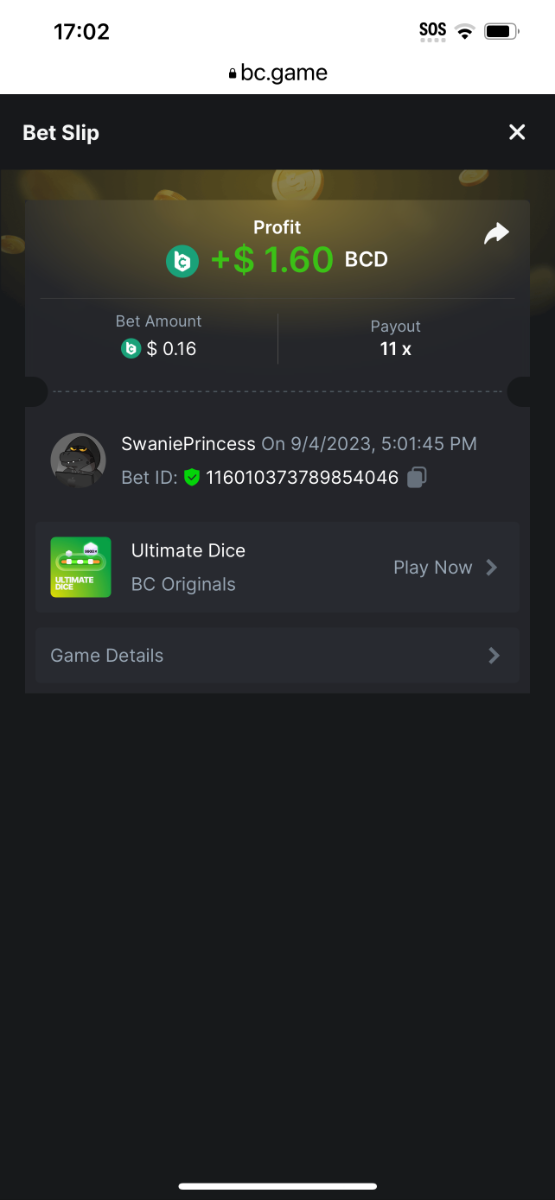Tap the bc.game address bar

pyautogui.click(x=277, y=73)
